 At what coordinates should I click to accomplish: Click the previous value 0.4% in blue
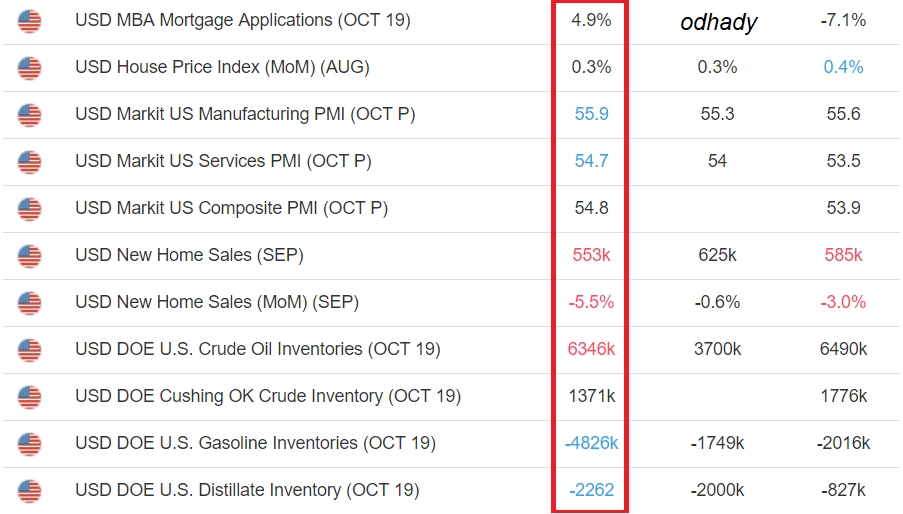tap(843, 67)
